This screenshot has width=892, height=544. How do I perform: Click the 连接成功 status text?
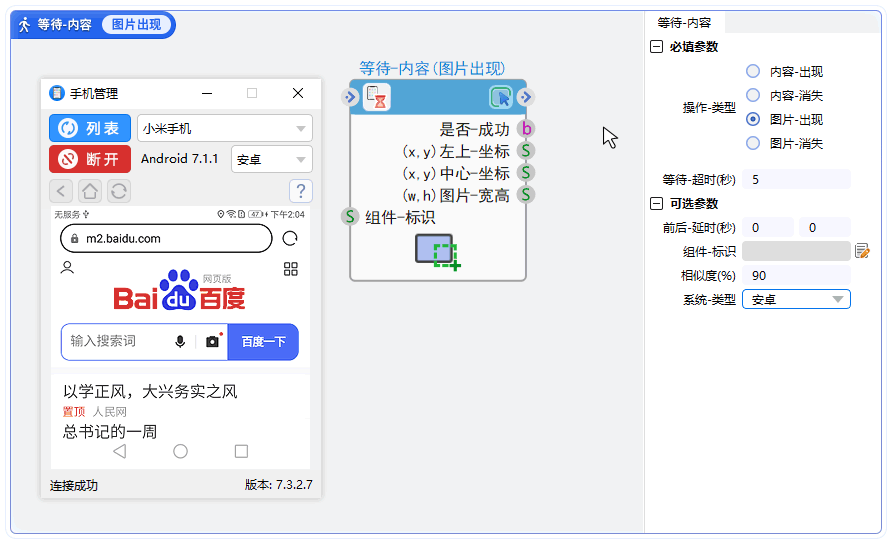(74, 485)
